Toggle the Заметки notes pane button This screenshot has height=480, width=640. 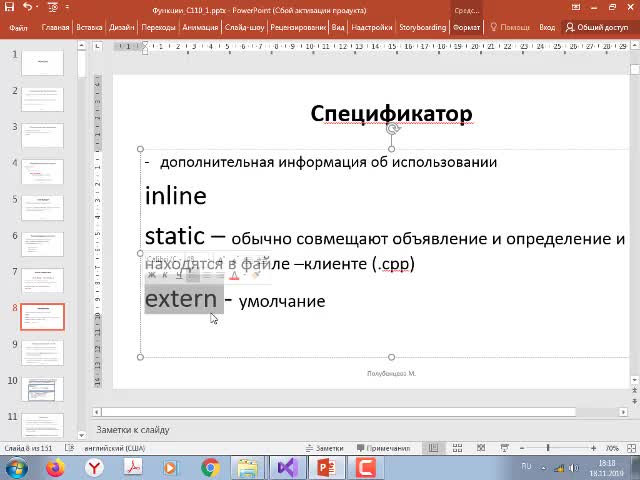click(x=325, y=448)
